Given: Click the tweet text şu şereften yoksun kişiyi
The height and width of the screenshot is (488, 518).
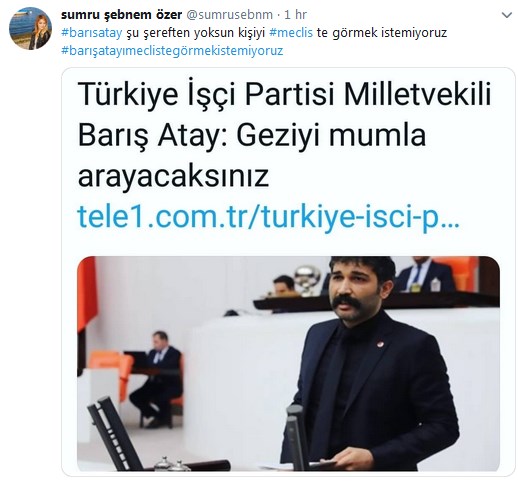Looking at the screenshot, I should [196, 33].
